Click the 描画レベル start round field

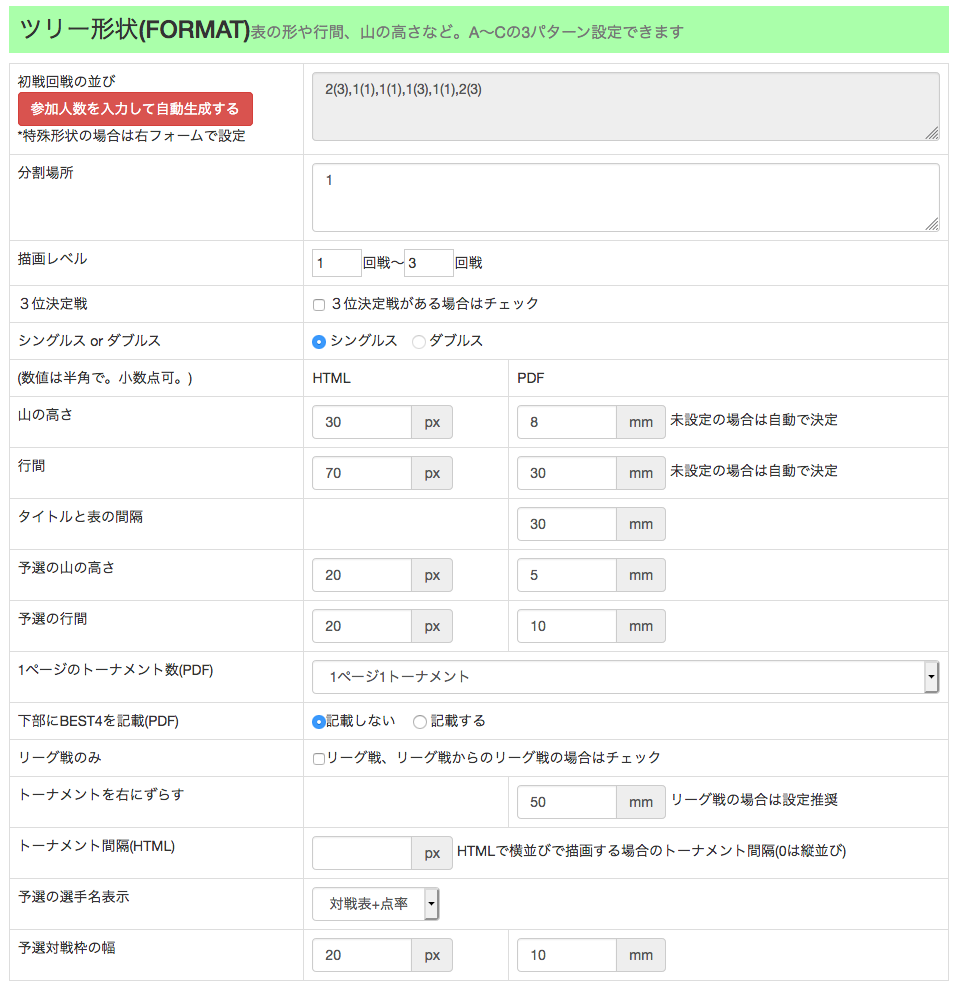coord(336,263)
